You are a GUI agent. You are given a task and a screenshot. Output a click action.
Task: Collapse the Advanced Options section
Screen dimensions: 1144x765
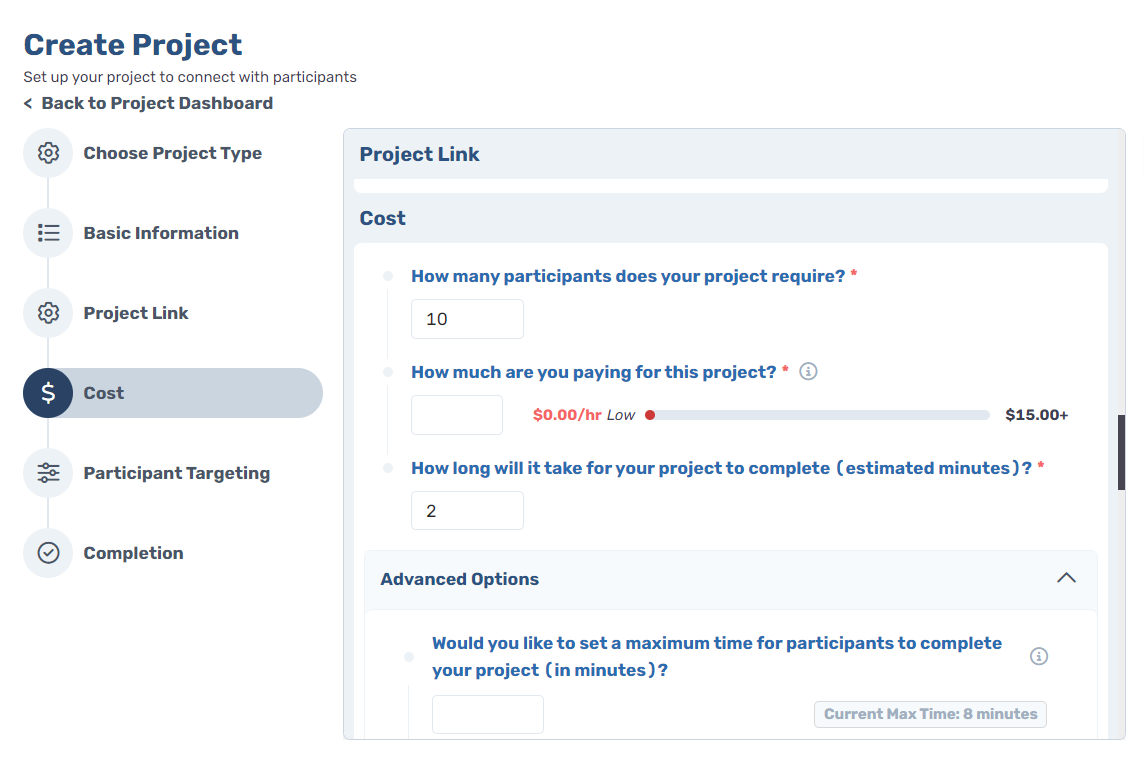click(x=730, y=579)
